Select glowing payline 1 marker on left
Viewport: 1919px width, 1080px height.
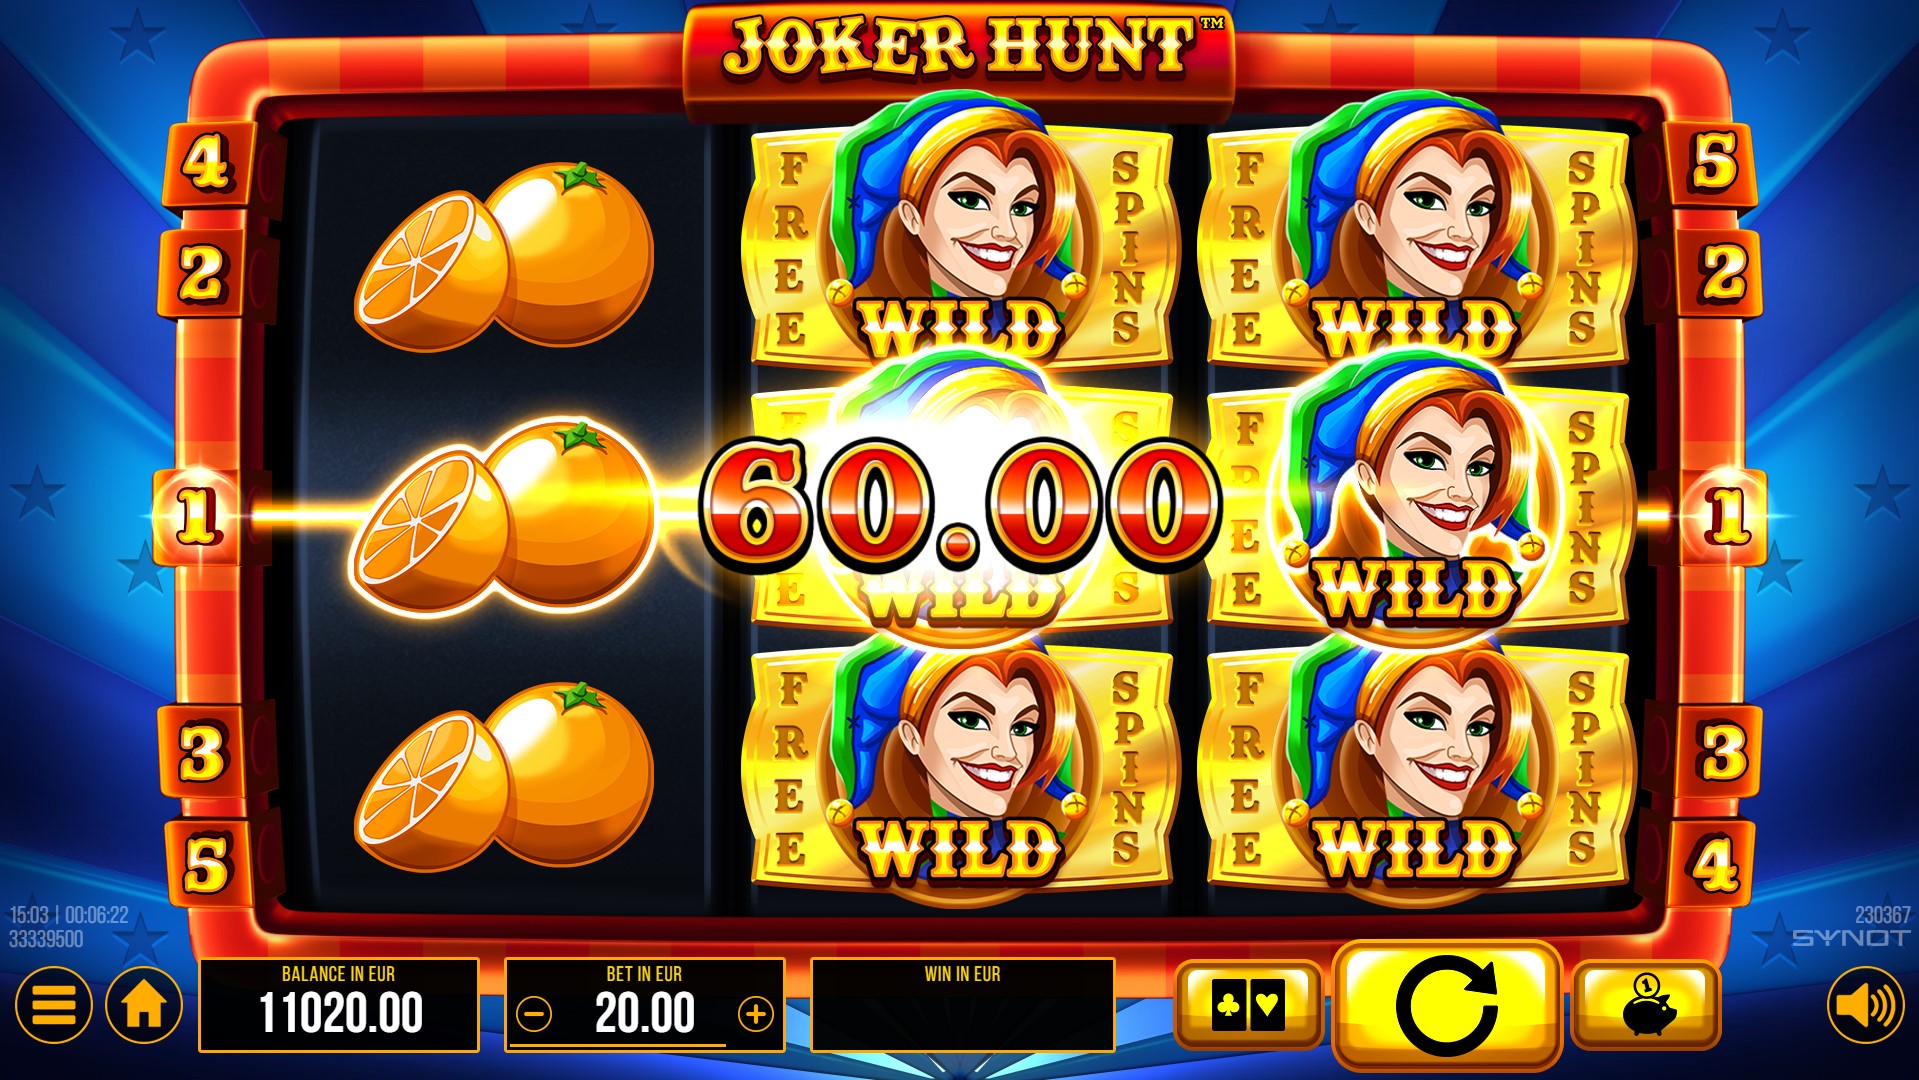[197, 516]
